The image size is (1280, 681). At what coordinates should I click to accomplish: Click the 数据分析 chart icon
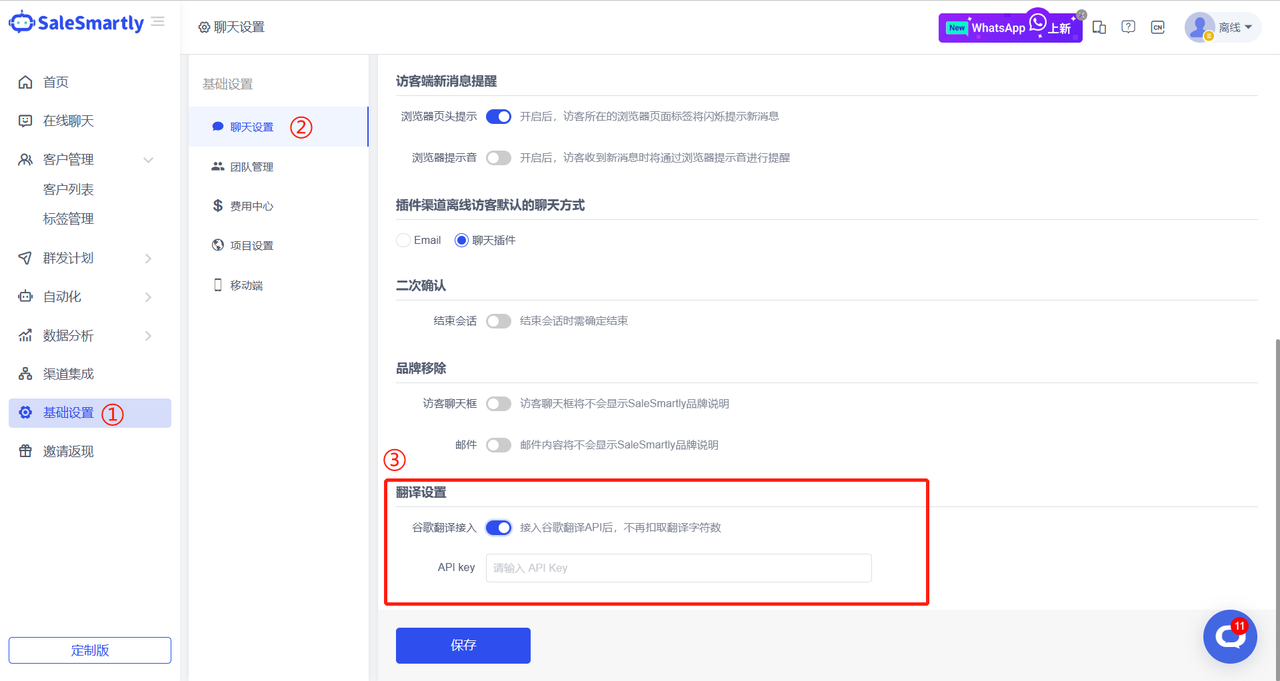[26, 336]
